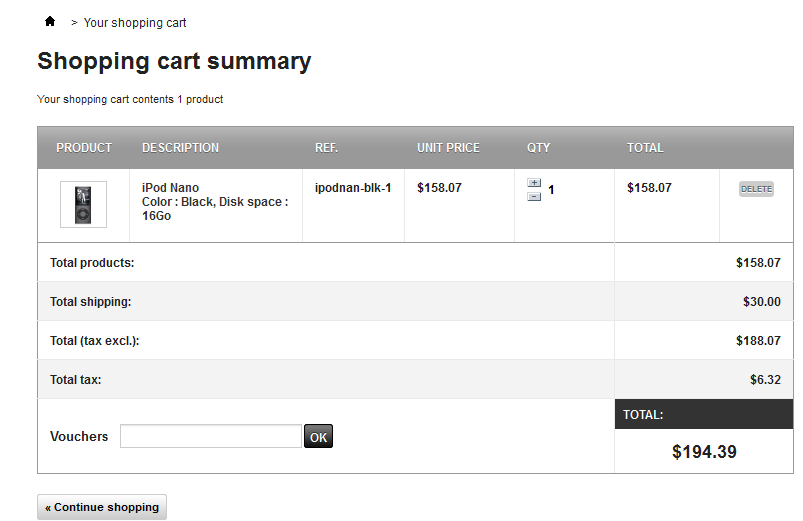Click the Qty column header
This screenshot has width=803, height=521.
(539, 148)
